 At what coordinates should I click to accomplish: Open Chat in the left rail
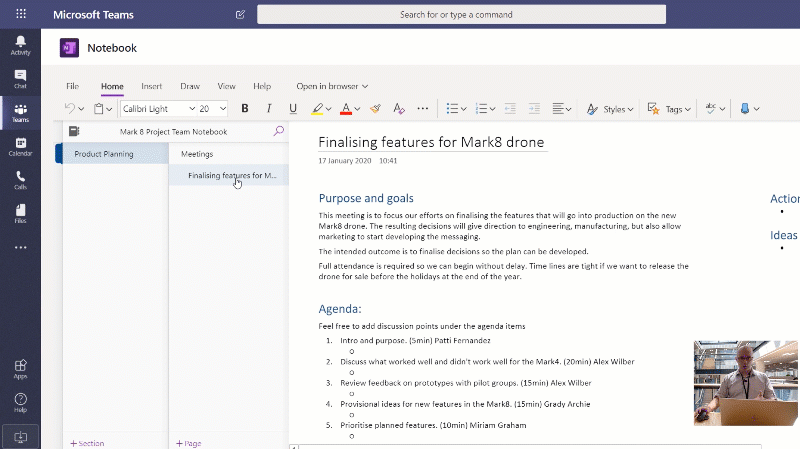[20, 79]
